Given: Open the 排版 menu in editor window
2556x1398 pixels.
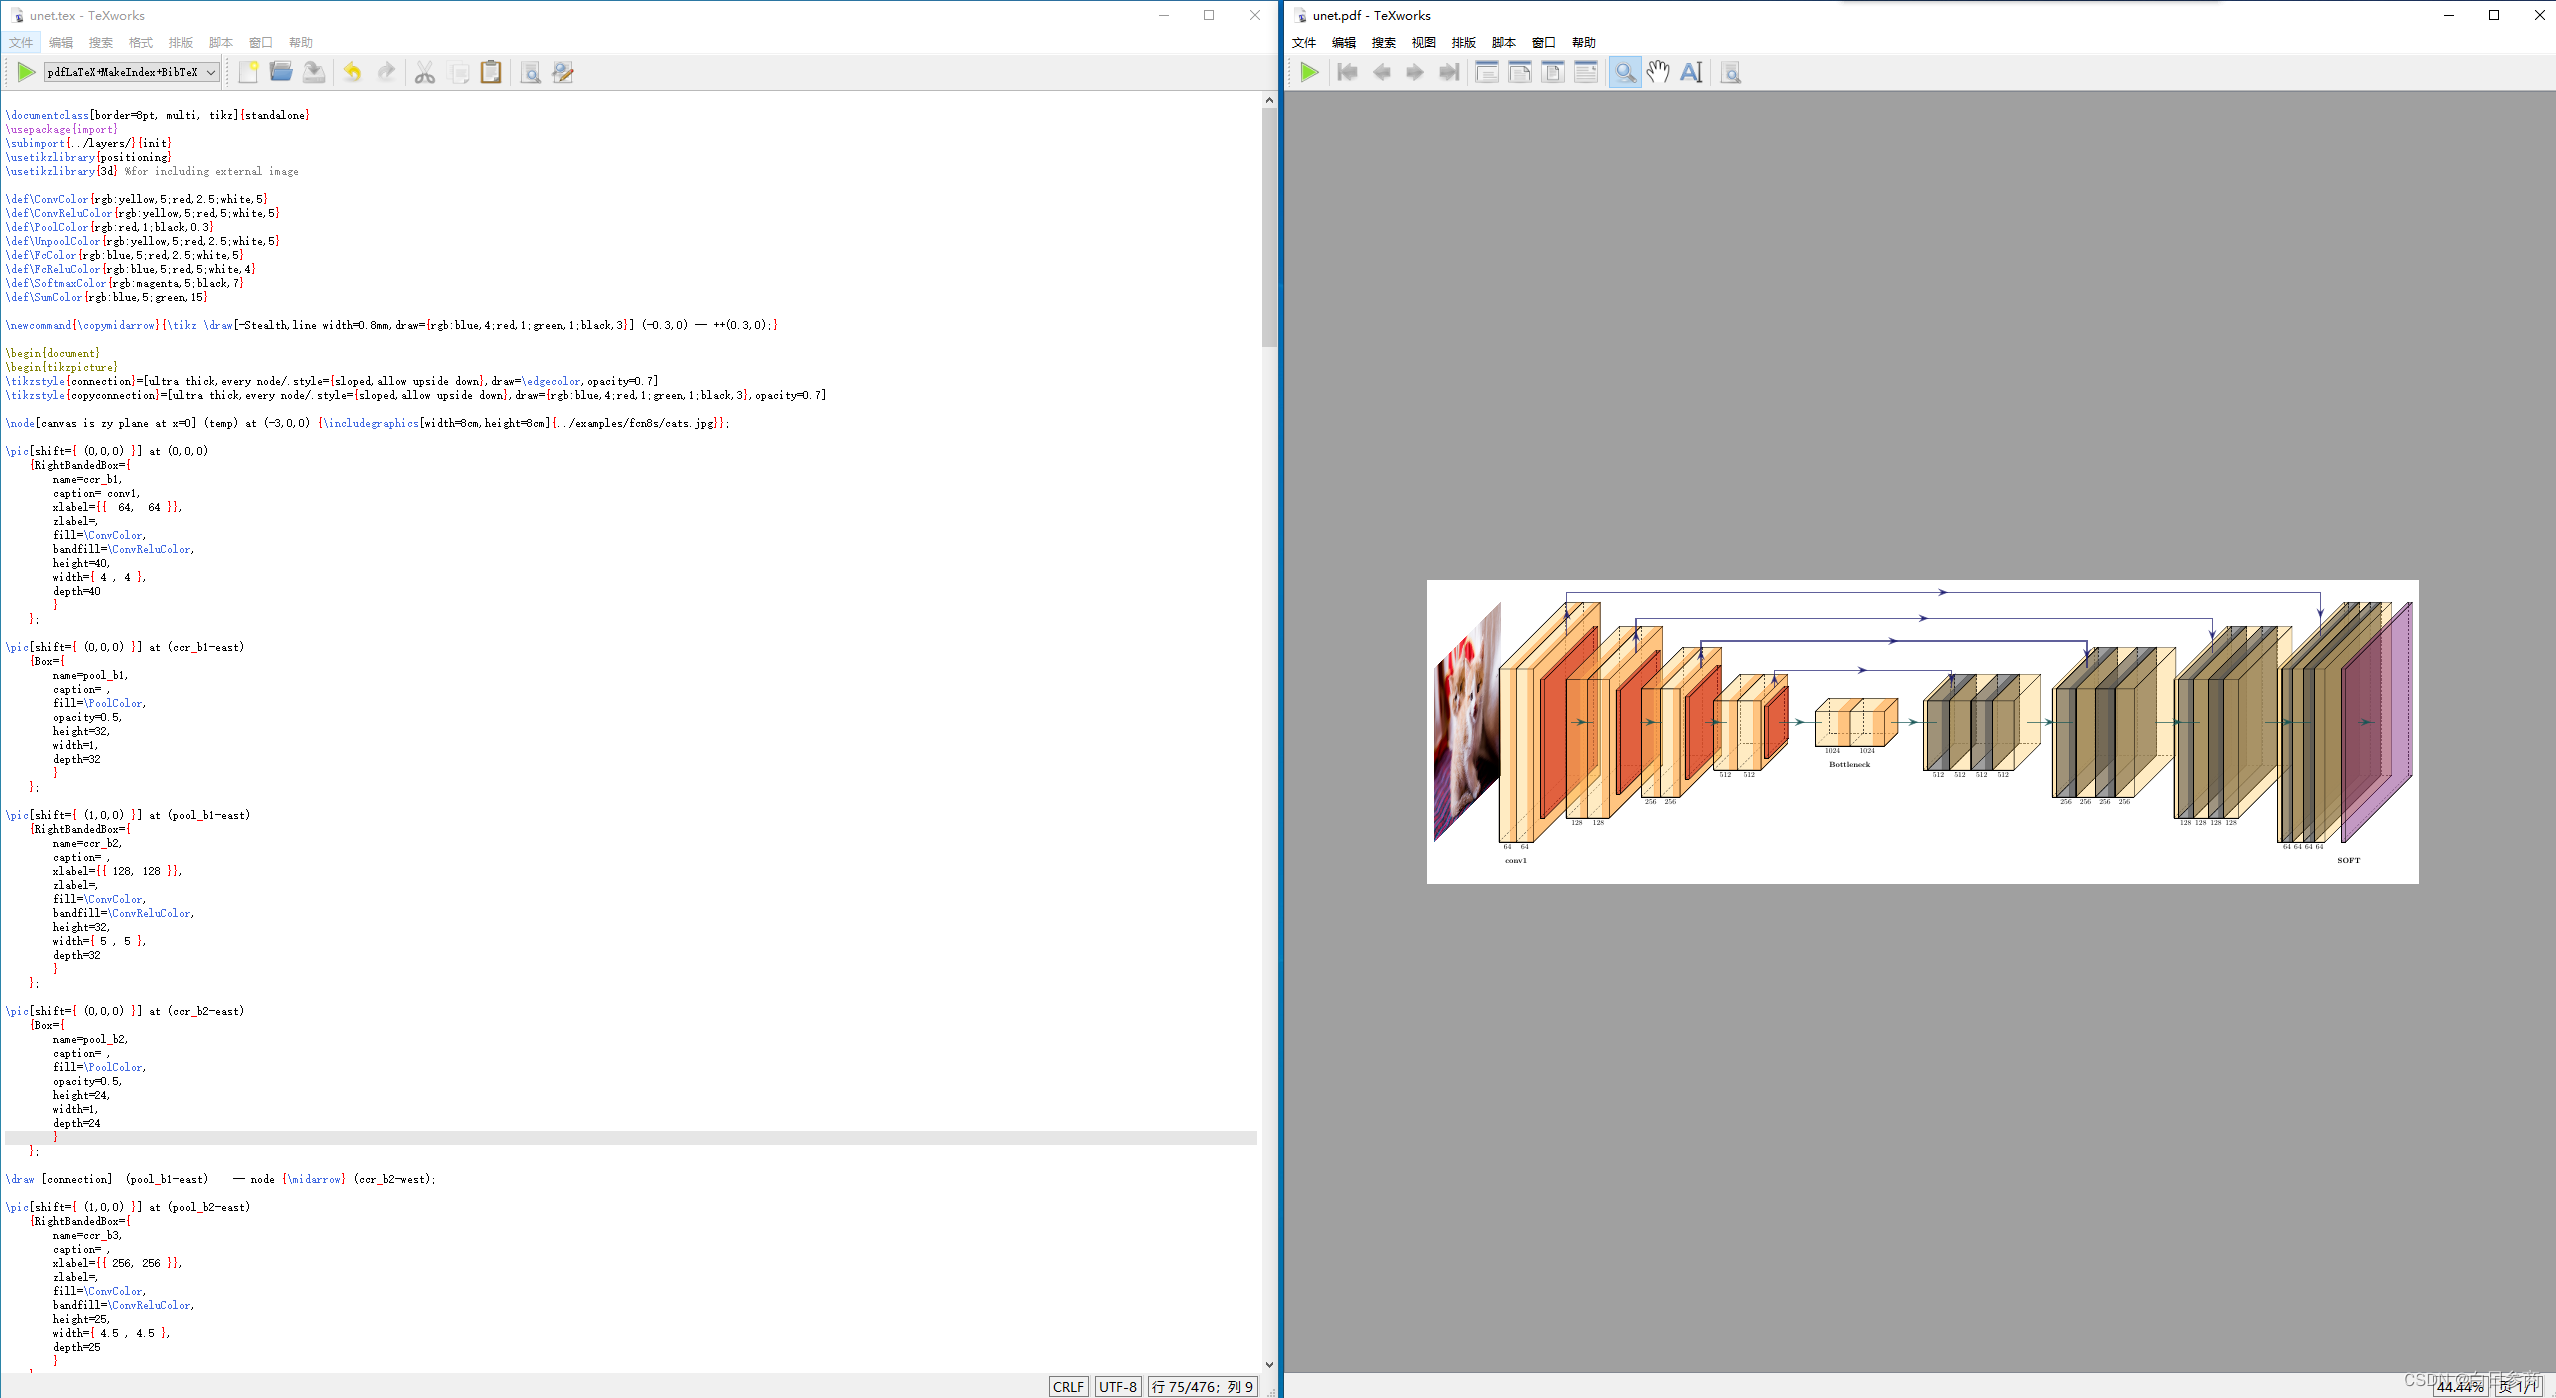Looking at the screenshot, I should tap(180, 42).
